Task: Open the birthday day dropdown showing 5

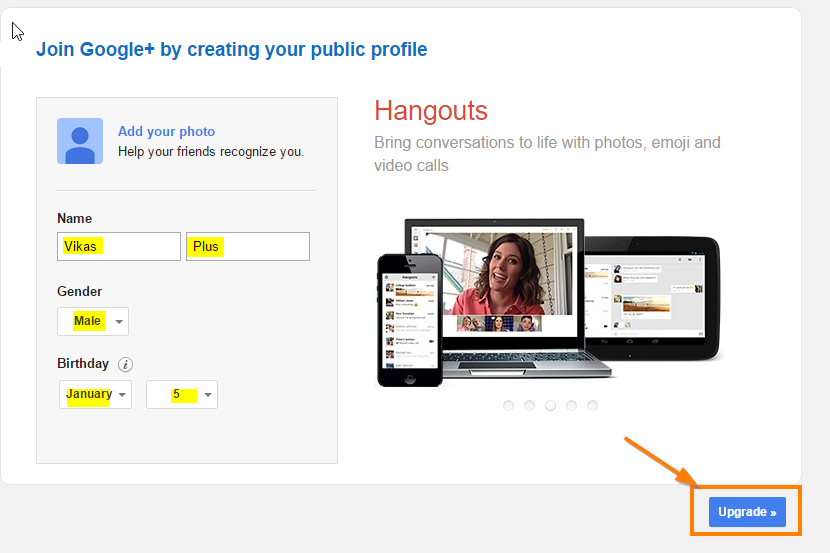Action: (x=182, y=394)
